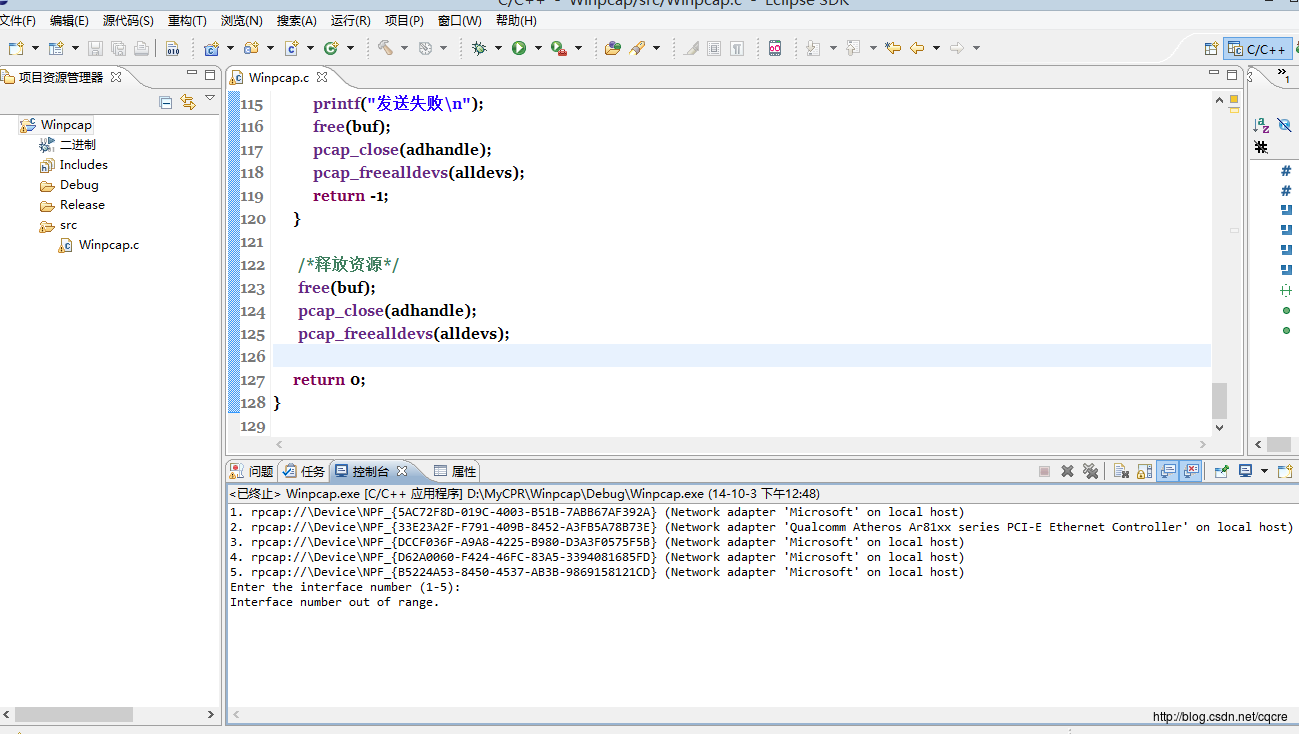Toggle outline Hide Fields icon

(x=1284, y=125)
